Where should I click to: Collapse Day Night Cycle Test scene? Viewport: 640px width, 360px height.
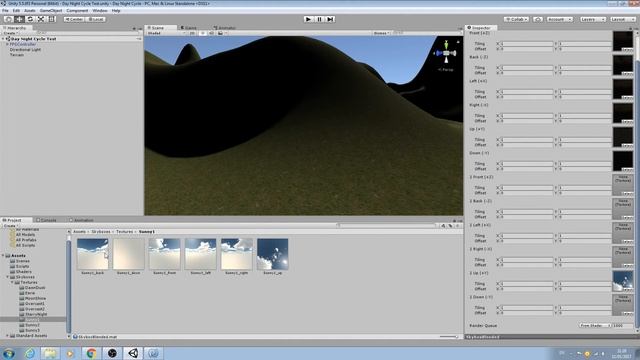pos(3,39)
